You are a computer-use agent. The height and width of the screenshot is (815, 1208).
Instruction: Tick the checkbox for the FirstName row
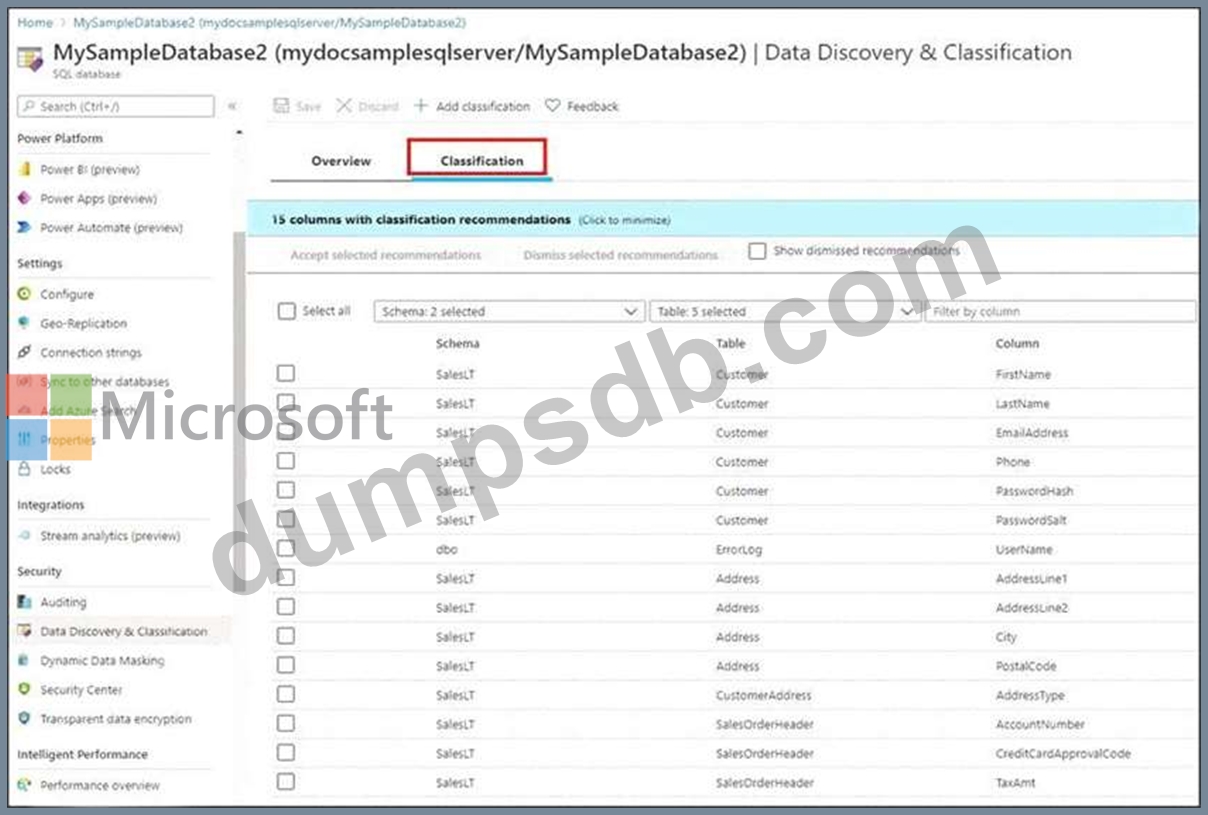click(x=287, y=373)
